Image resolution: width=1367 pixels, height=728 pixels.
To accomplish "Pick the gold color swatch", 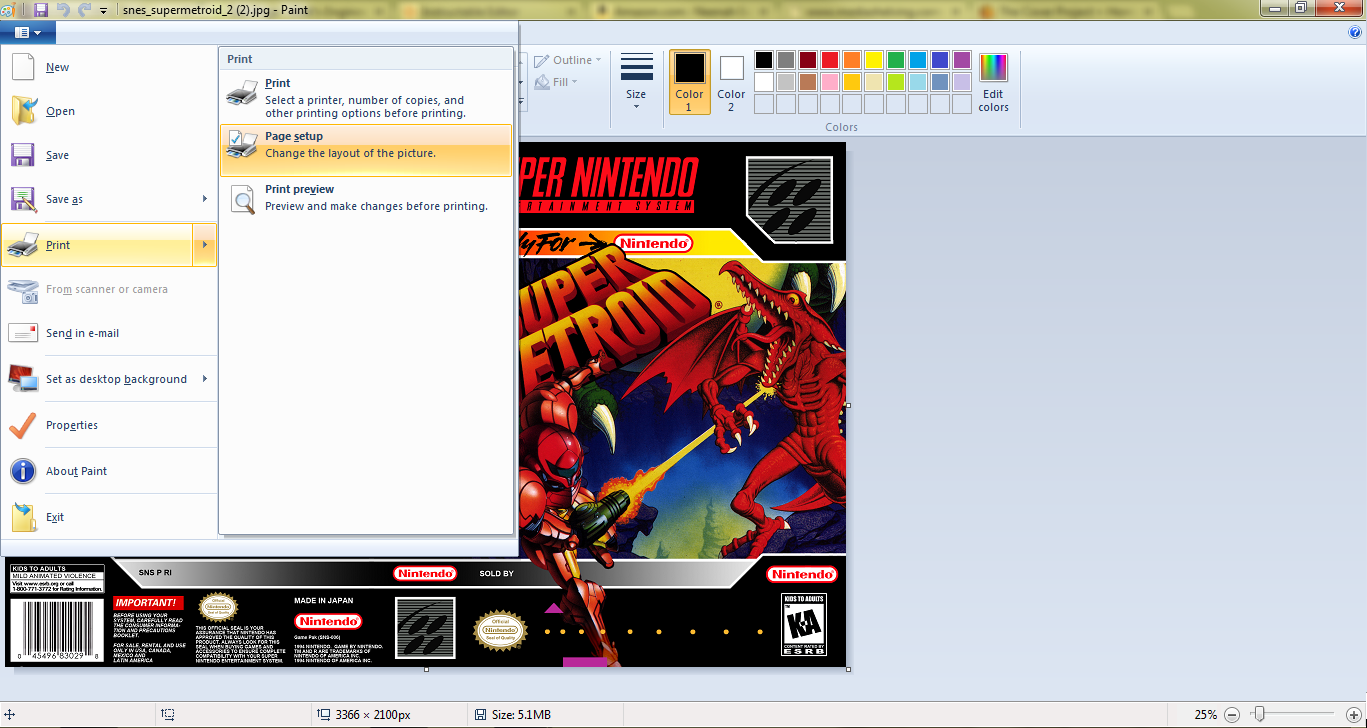I will click(x=852, y=82).
